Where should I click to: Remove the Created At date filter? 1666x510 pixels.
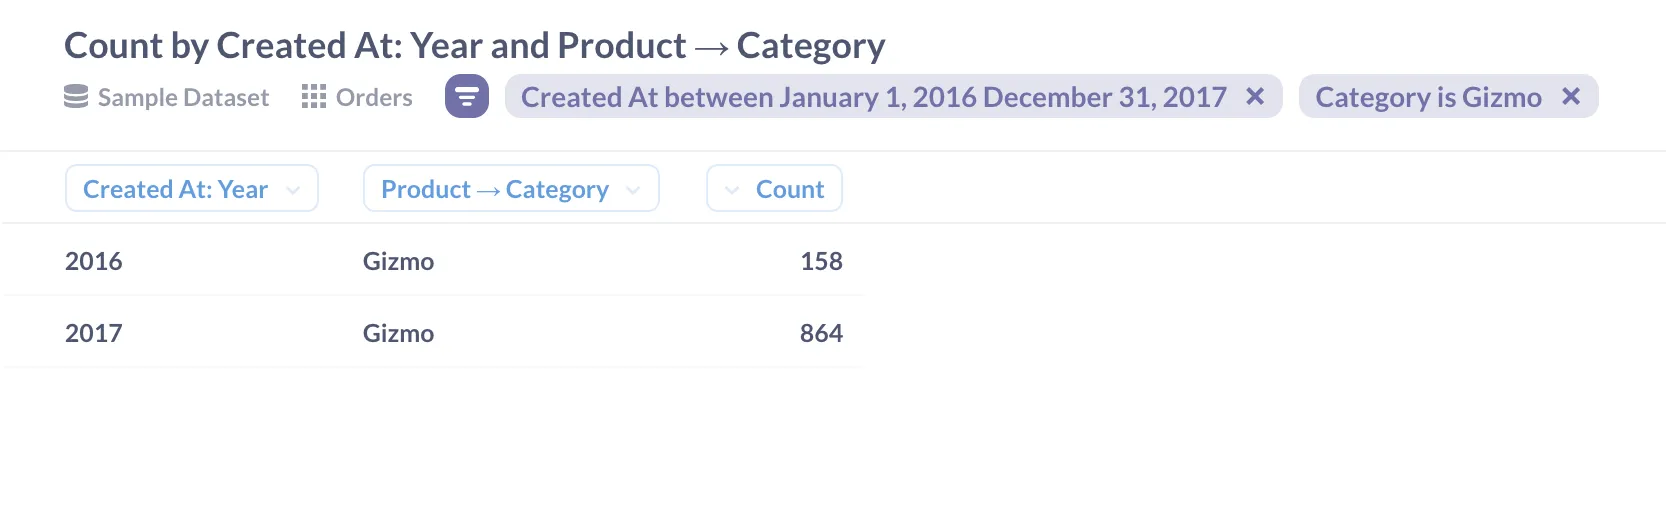[x=1255, y=97]
